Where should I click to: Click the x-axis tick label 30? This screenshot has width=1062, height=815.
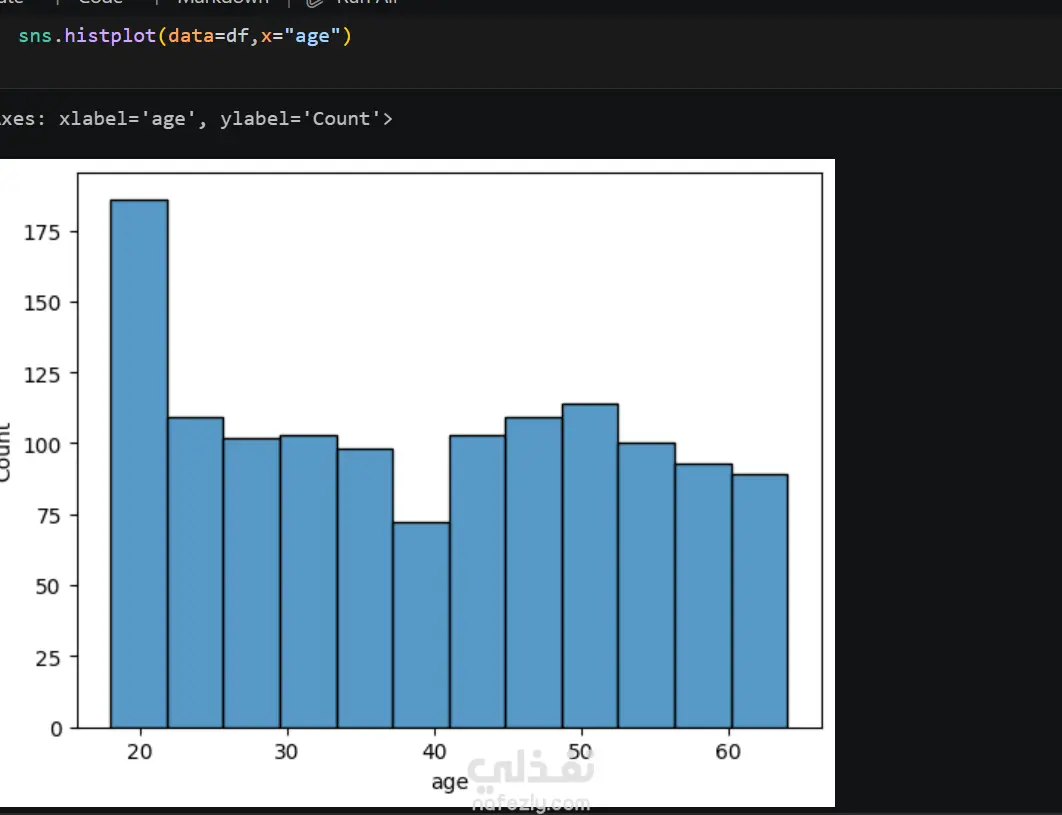286,751
